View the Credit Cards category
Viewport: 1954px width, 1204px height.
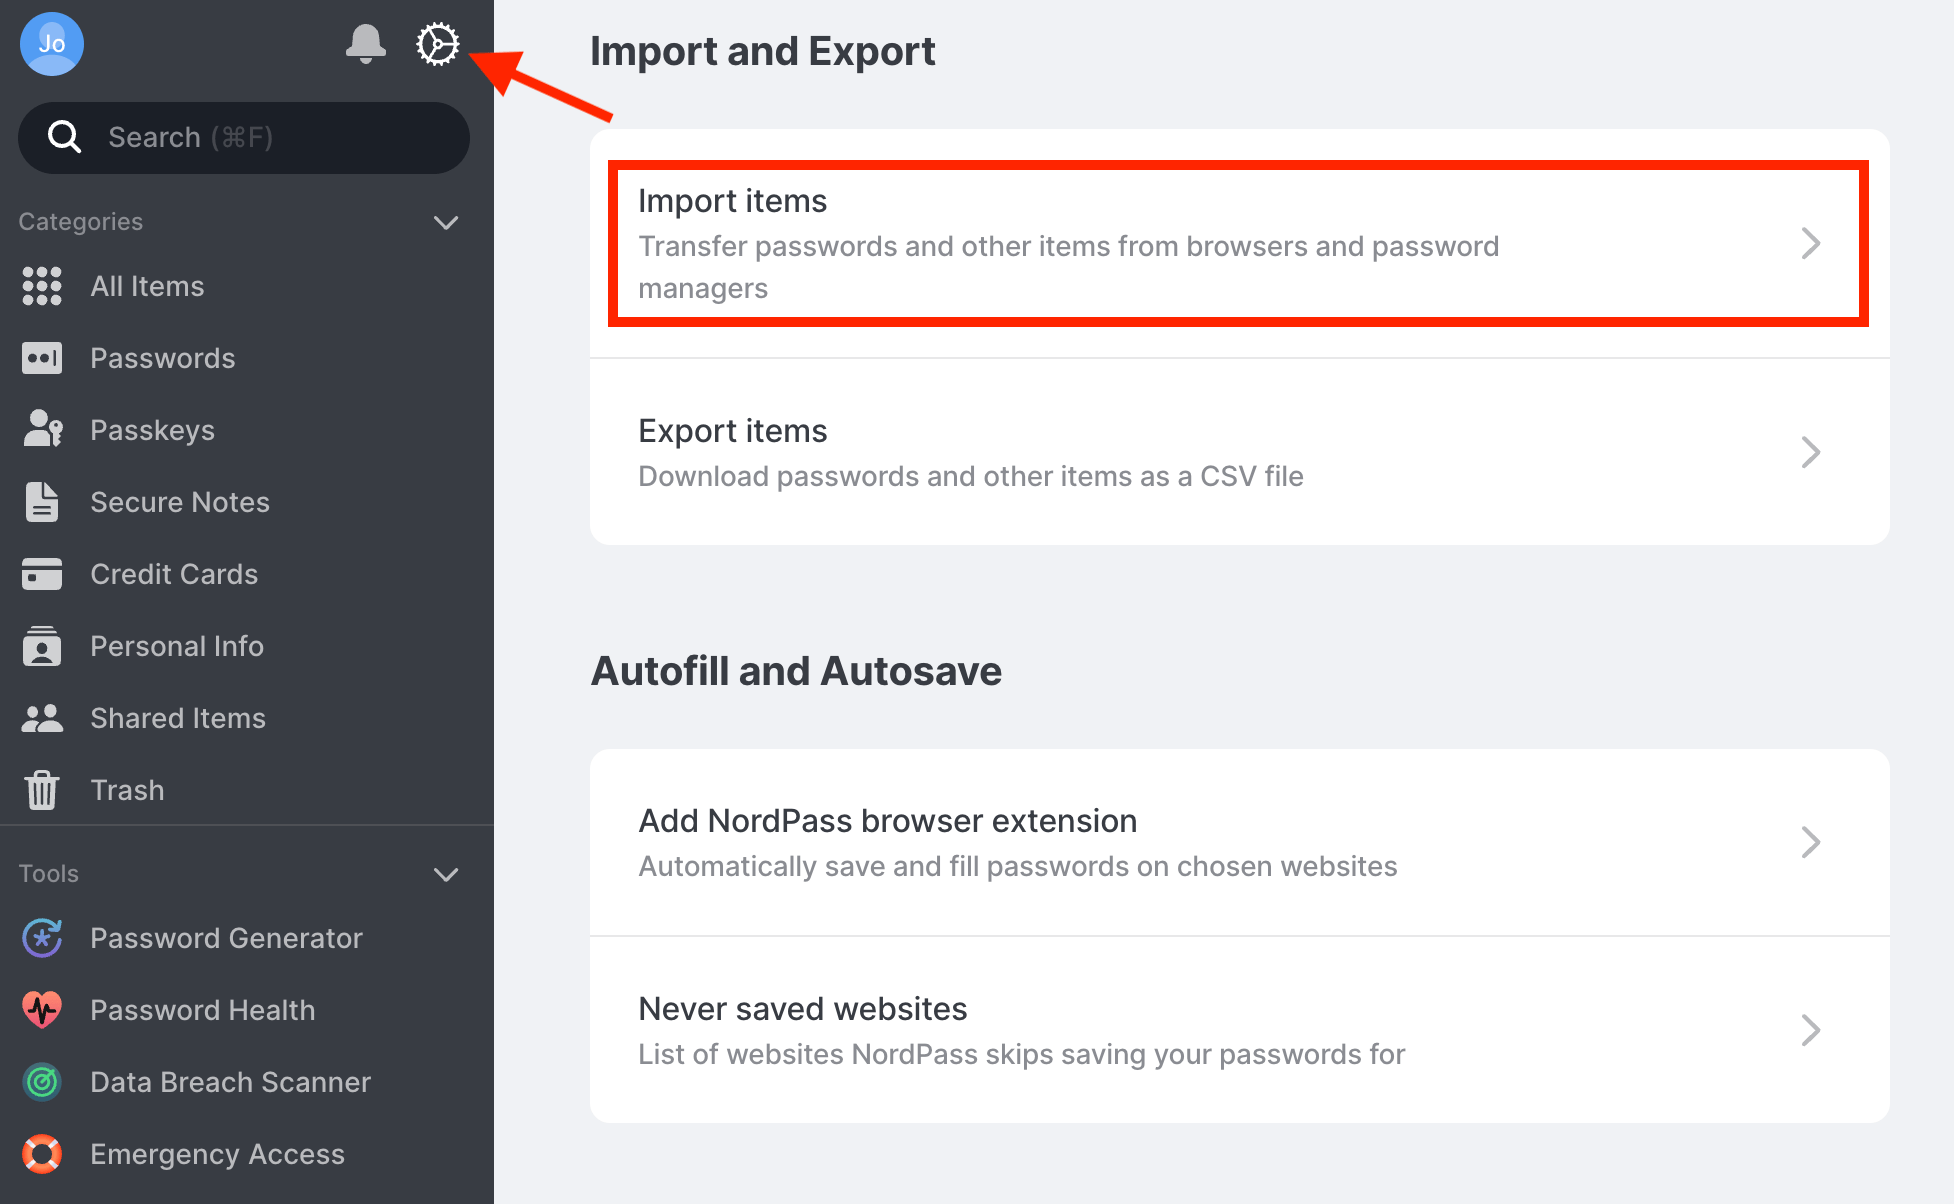pyautogui.click(x=174, y=573)
